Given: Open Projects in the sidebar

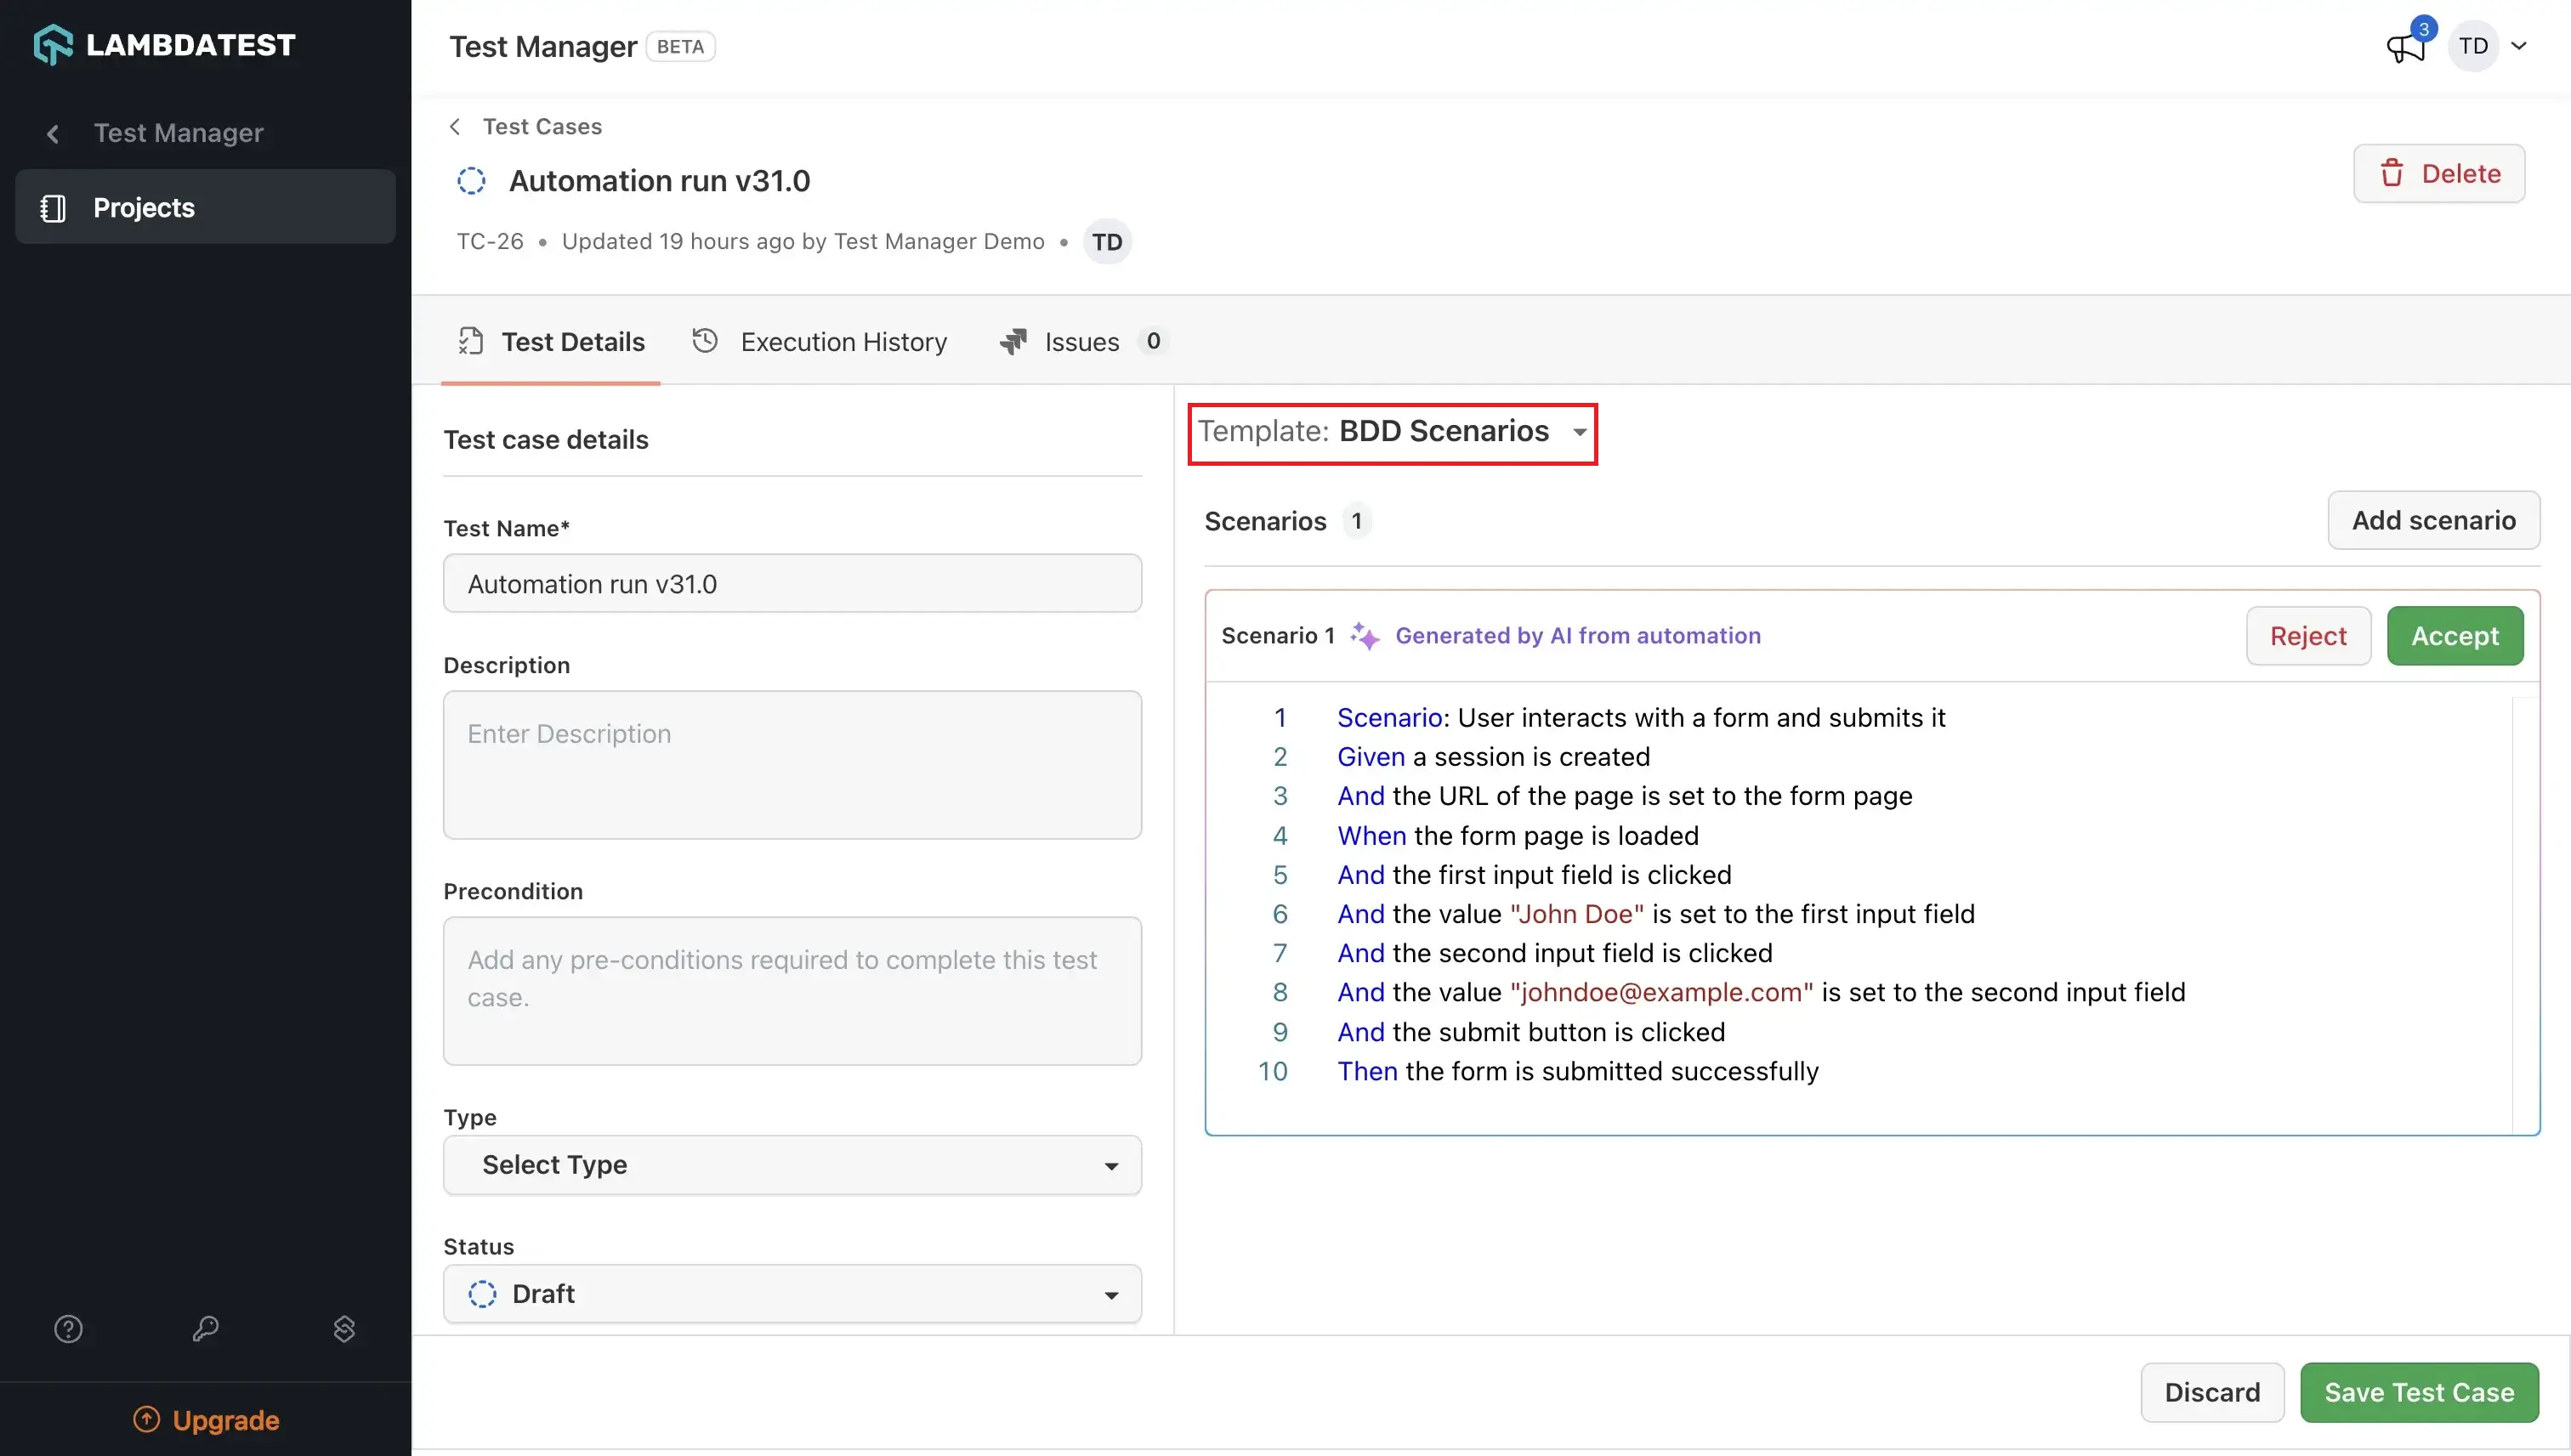Looking at the screenshot, I should pos(205,207).
